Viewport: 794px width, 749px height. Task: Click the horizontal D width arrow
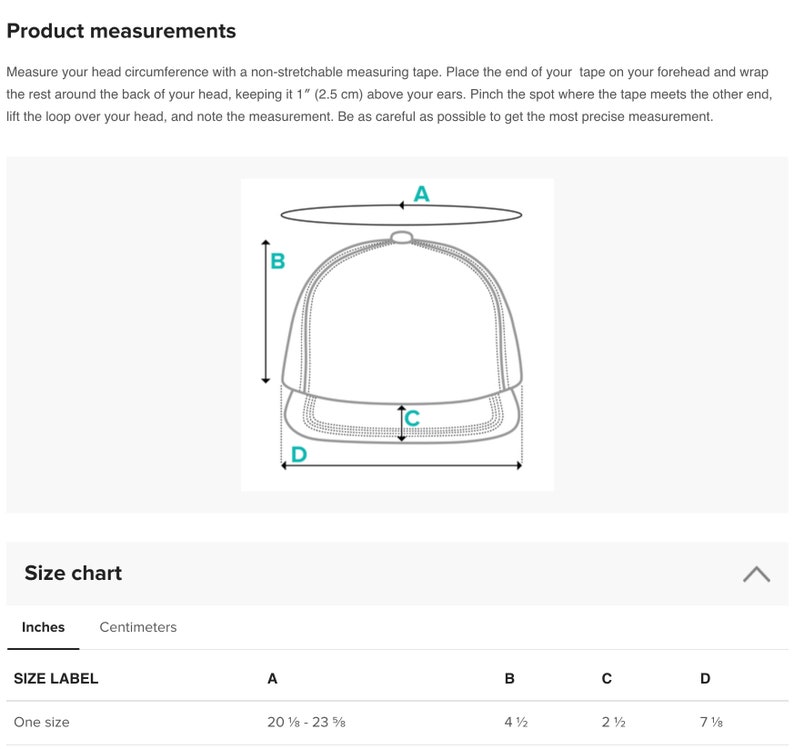coord(402,465)
